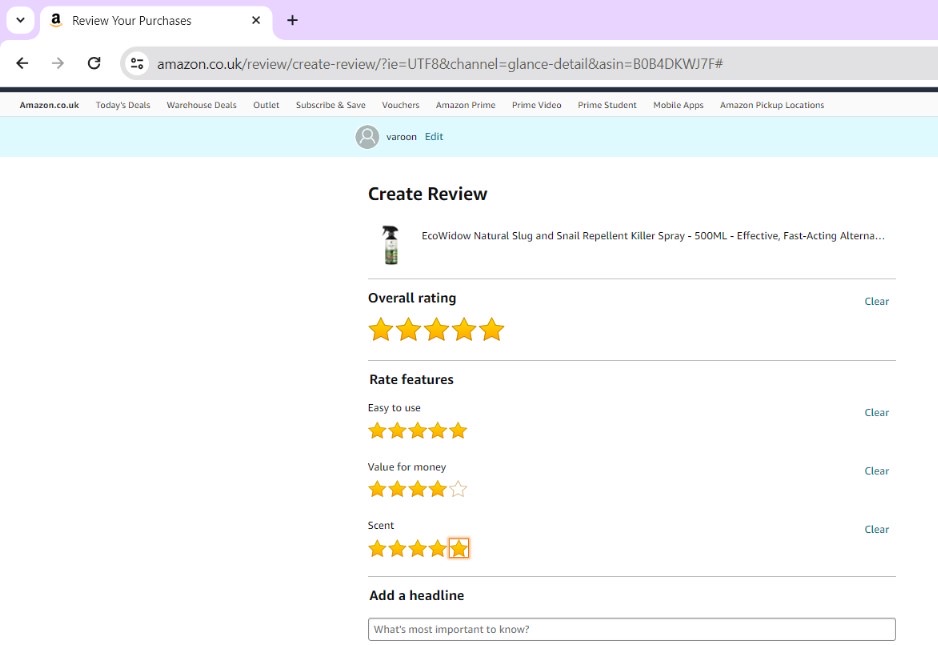Click the EcoWidow product title text
This screenshot has width=938, height=645.
653,236
